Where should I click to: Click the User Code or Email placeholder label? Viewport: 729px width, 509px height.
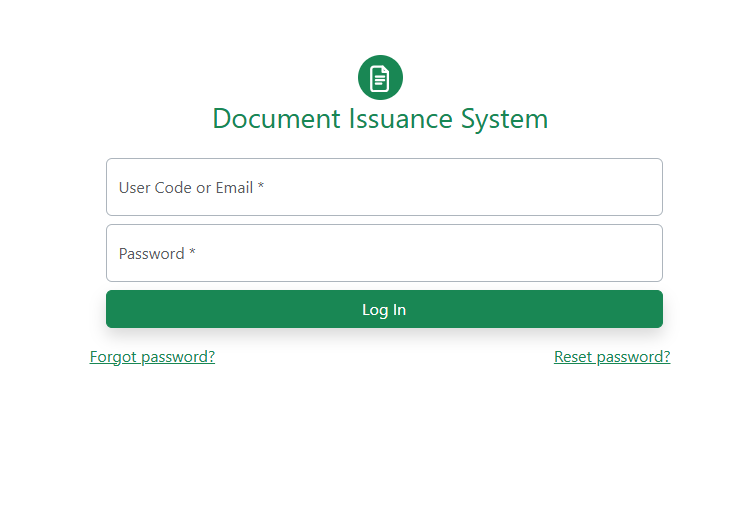click(x=191, y=187)
